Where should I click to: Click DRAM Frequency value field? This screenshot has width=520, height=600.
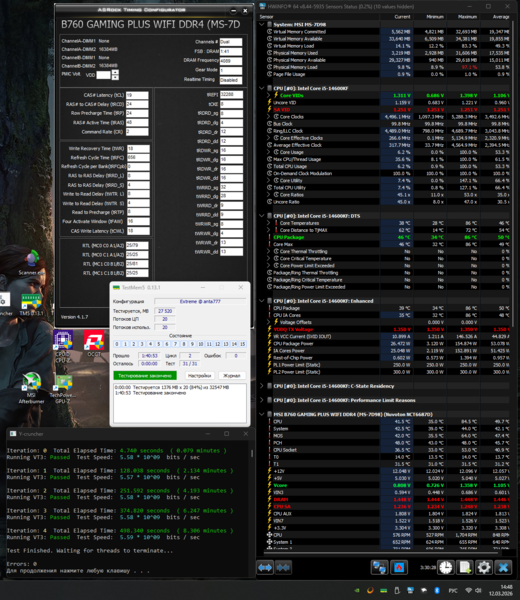[231, 61]
